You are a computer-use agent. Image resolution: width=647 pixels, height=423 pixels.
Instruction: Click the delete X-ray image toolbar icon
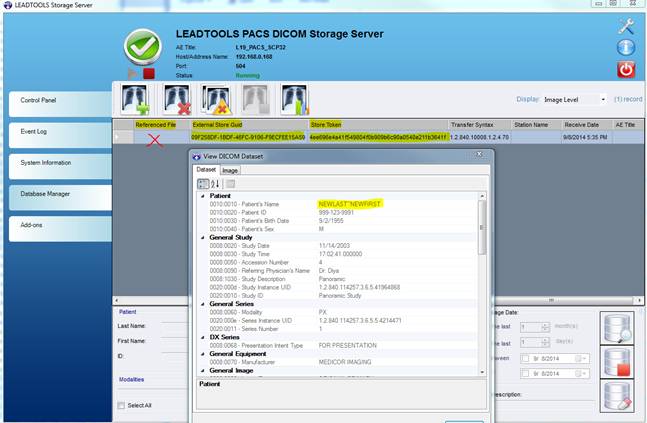tap(177, 99)
